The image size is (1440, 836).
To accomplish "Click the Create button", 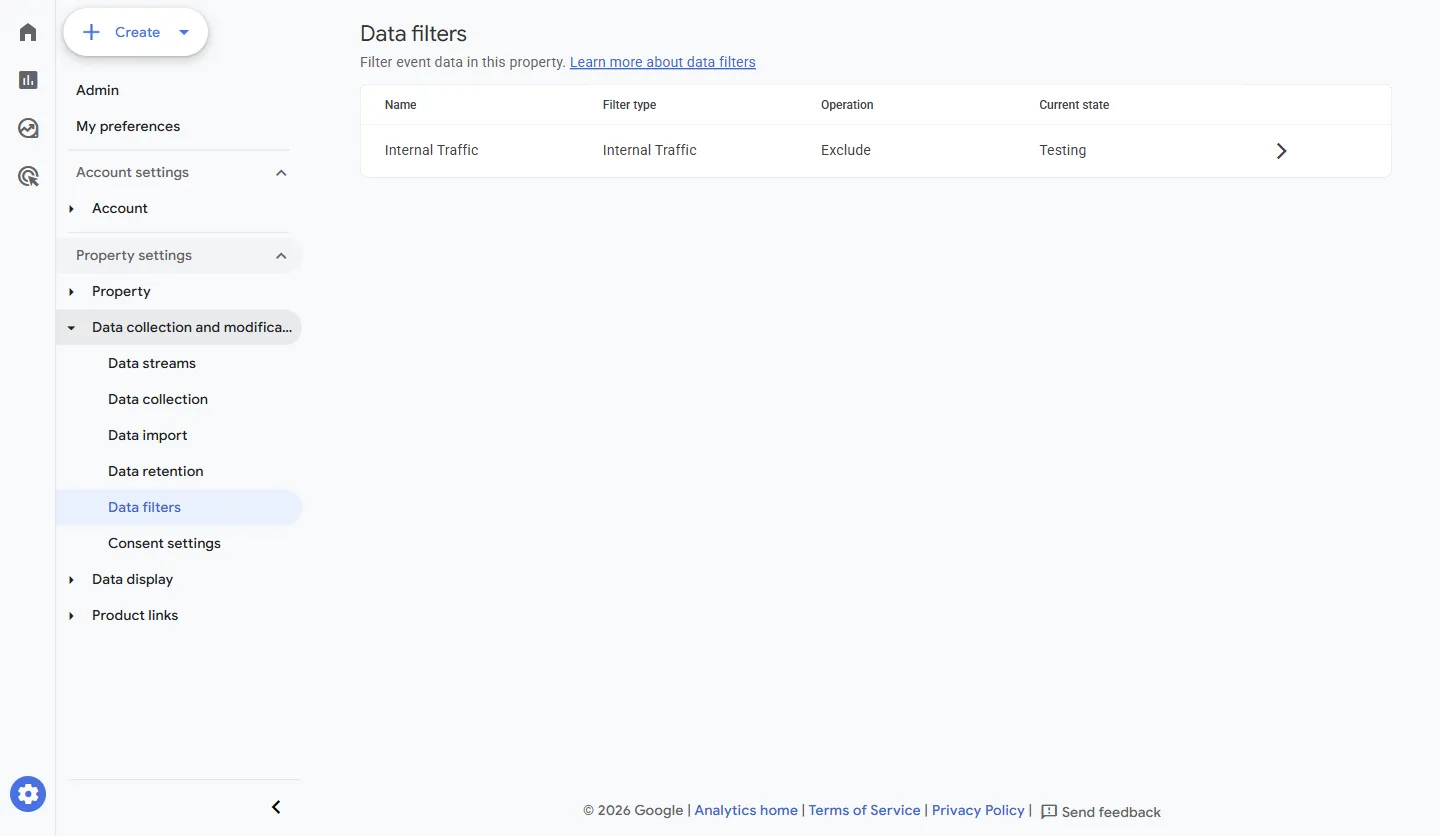I will 136,32.
